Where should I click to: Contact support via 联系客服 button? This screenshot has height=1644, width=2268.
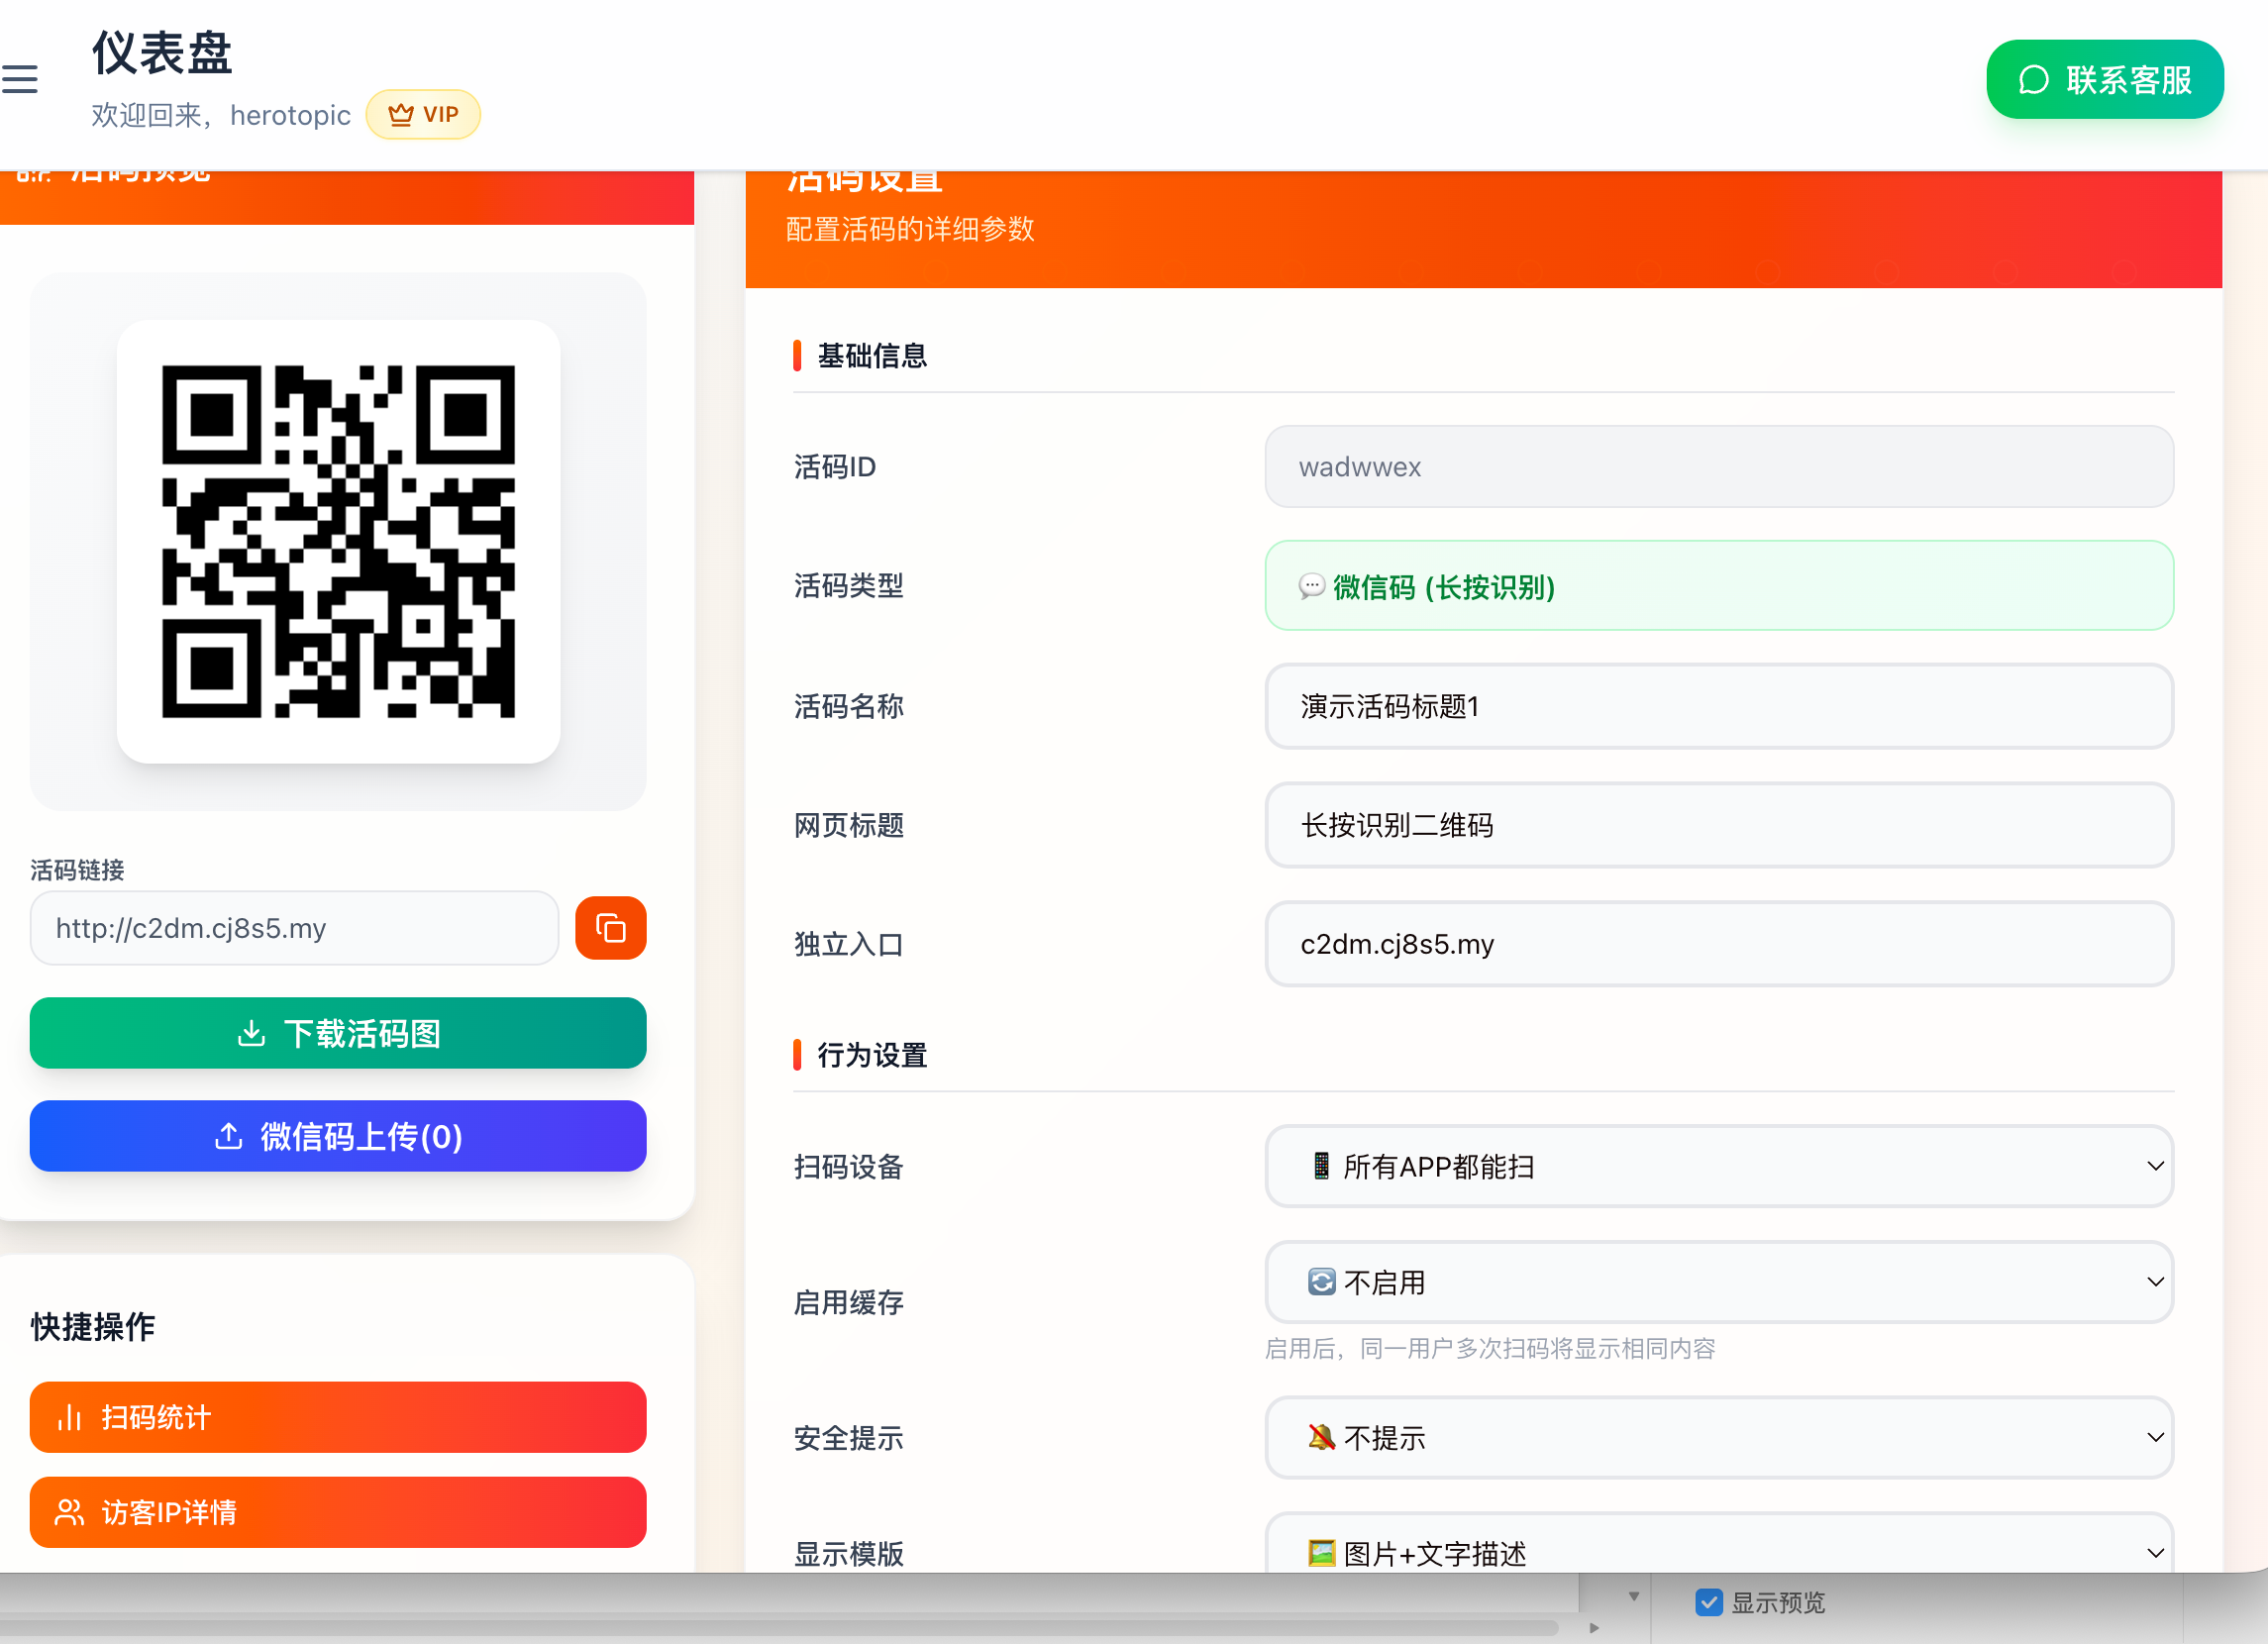coord(2104,79)
